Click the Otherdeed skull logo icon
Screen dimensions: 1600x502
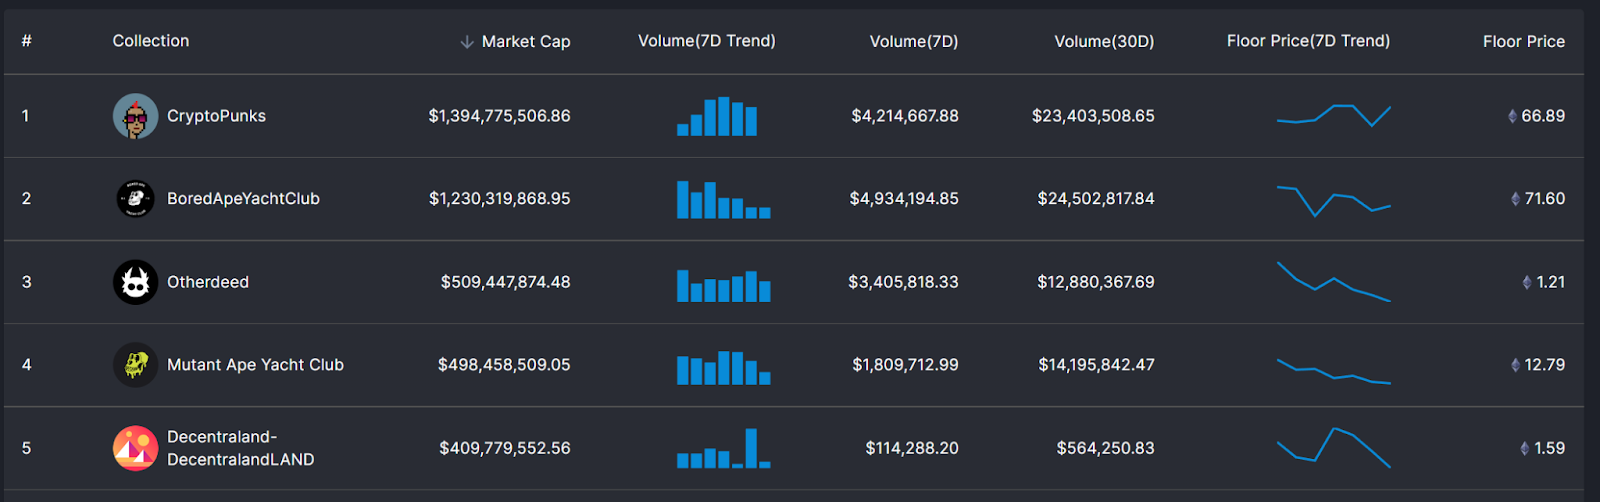tap(135, 282)
